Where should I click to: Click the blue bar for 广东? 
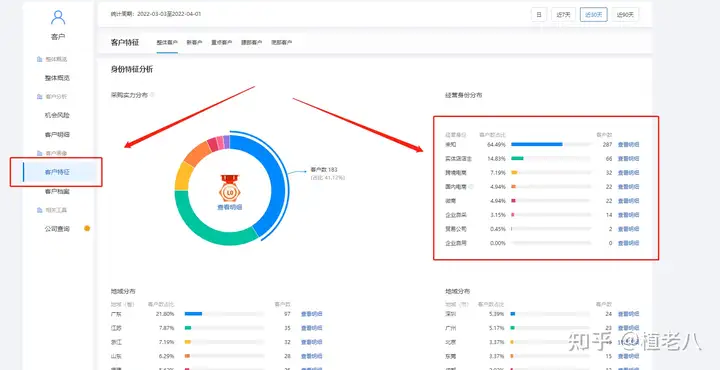coord(193,314)
